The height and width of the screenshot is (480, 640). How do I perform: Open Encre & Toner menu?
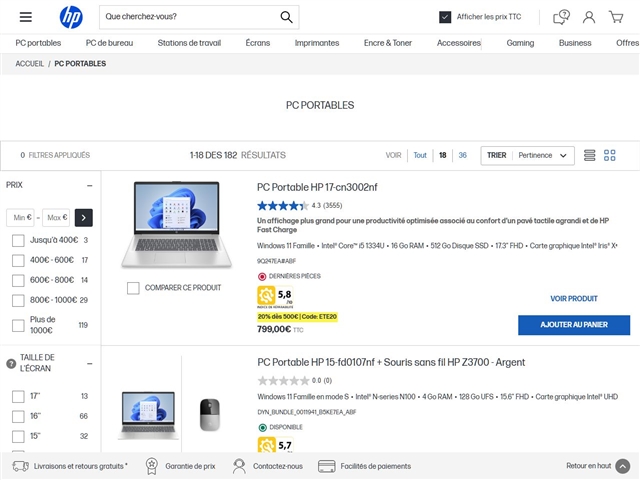[388, 43]
